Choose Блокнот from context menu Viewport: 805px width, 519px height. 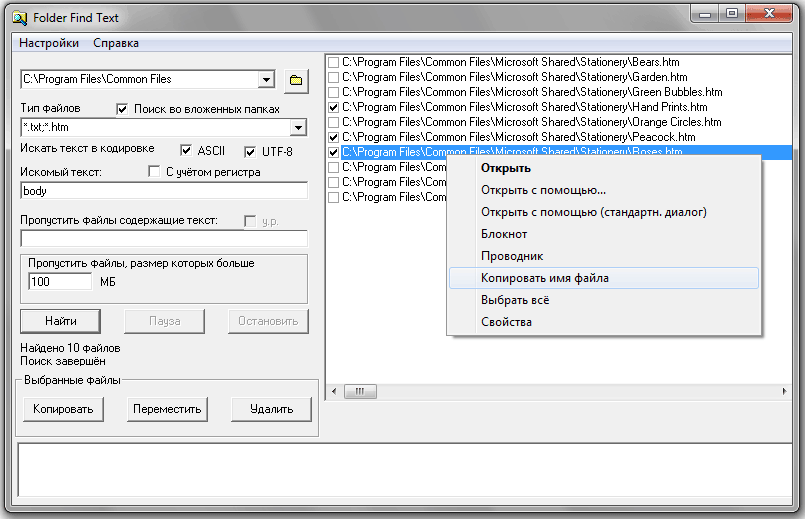pyautogui.click(x=604, y=234)
